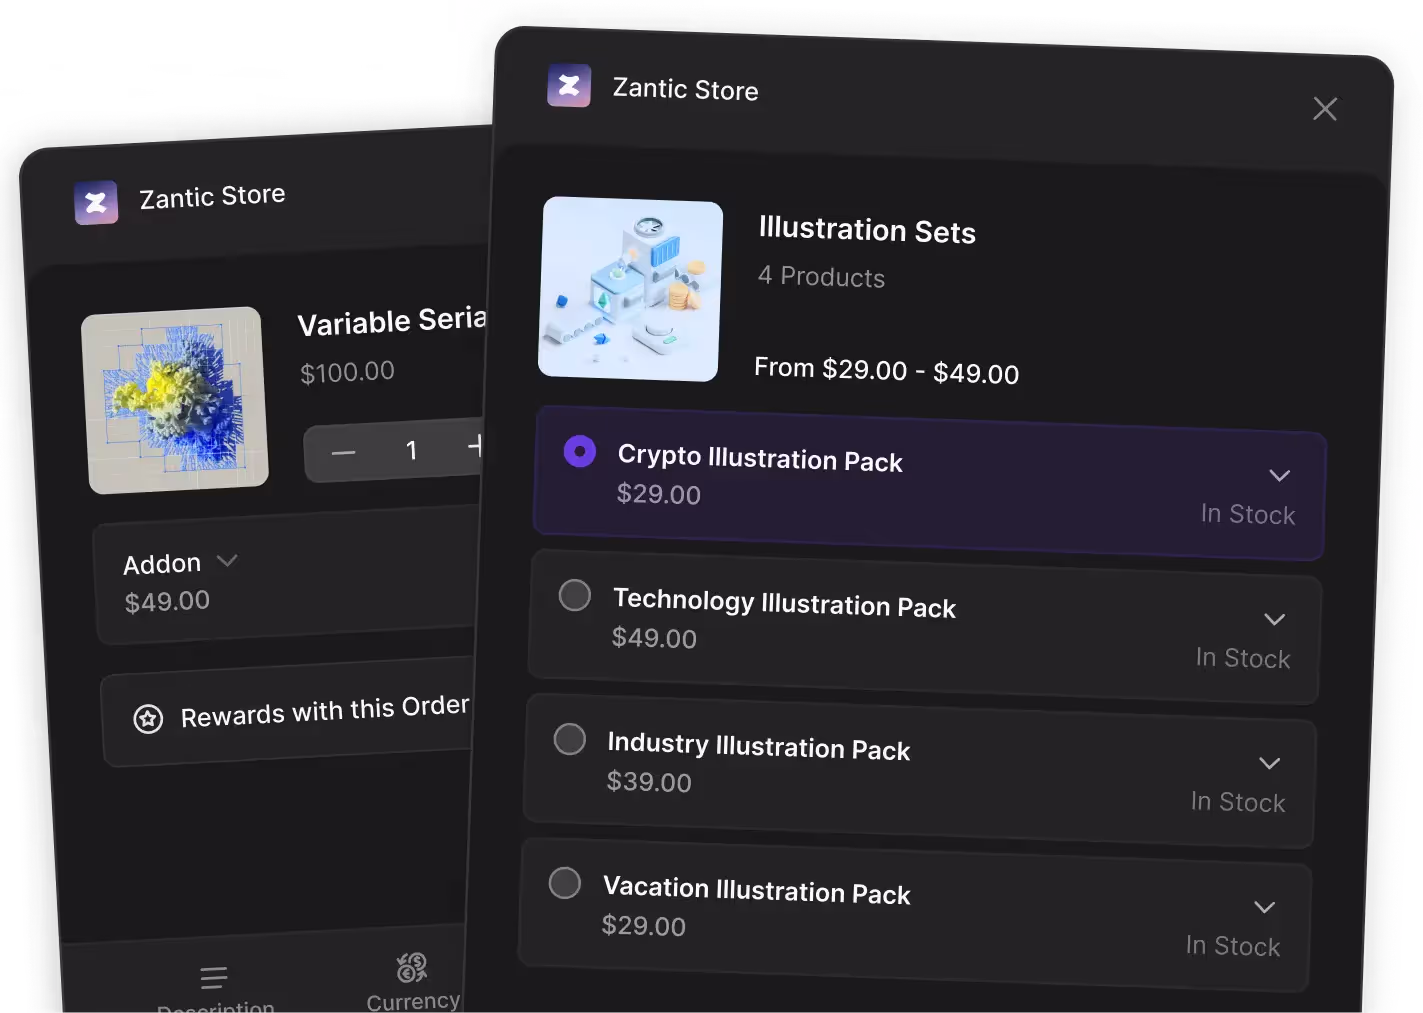The image size is (1423, 1013).
Task: Select the Crypto Illustration Pack radio button
Action: (580, 451)
